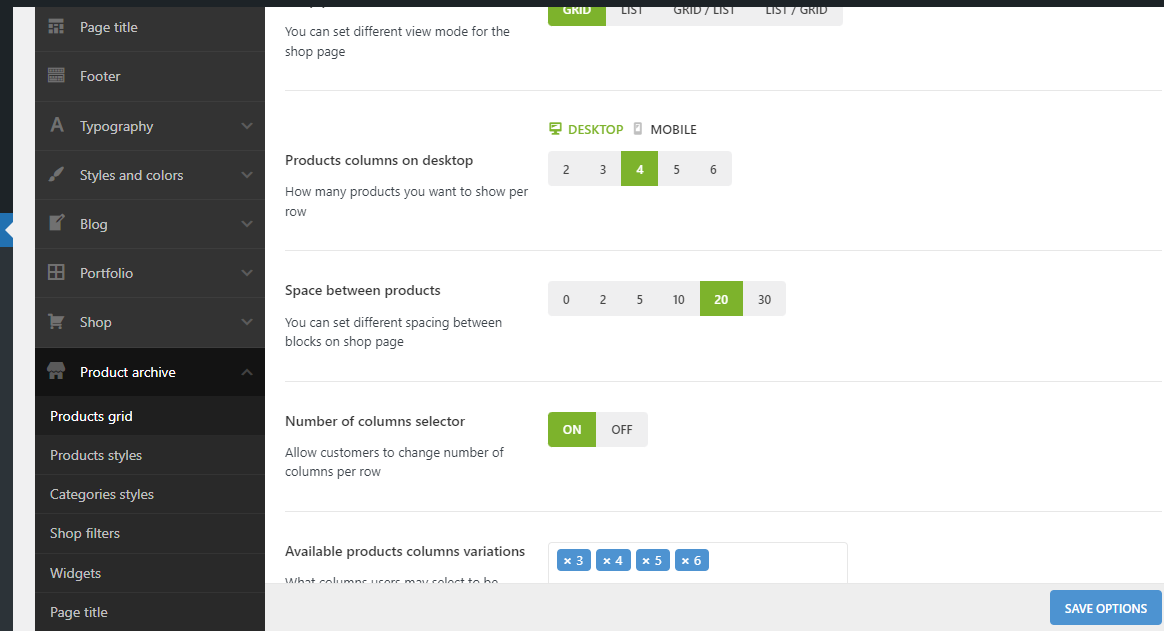Set desktop product columns to 5

[677, 169]
